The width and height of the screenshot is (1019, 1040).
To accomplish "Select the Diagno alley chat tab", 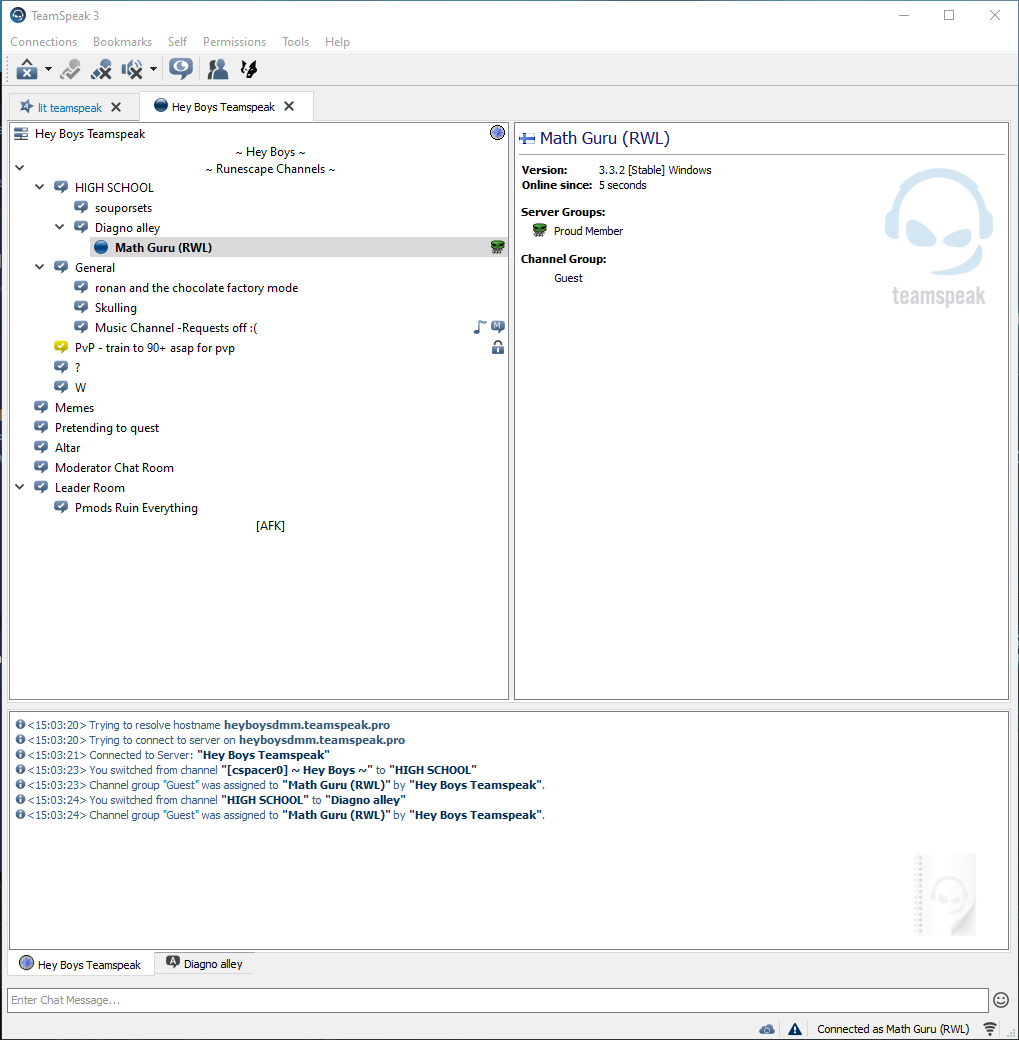I will [x=204, y=964].
